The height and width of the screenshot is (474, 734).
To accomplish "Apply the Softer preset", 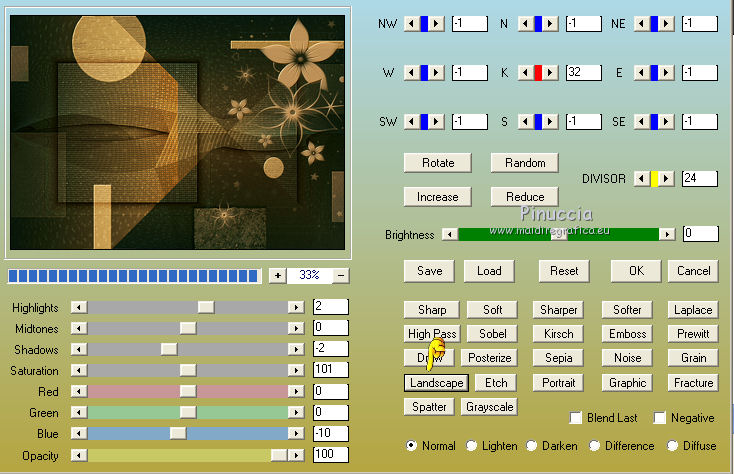I will pos(627,310).
